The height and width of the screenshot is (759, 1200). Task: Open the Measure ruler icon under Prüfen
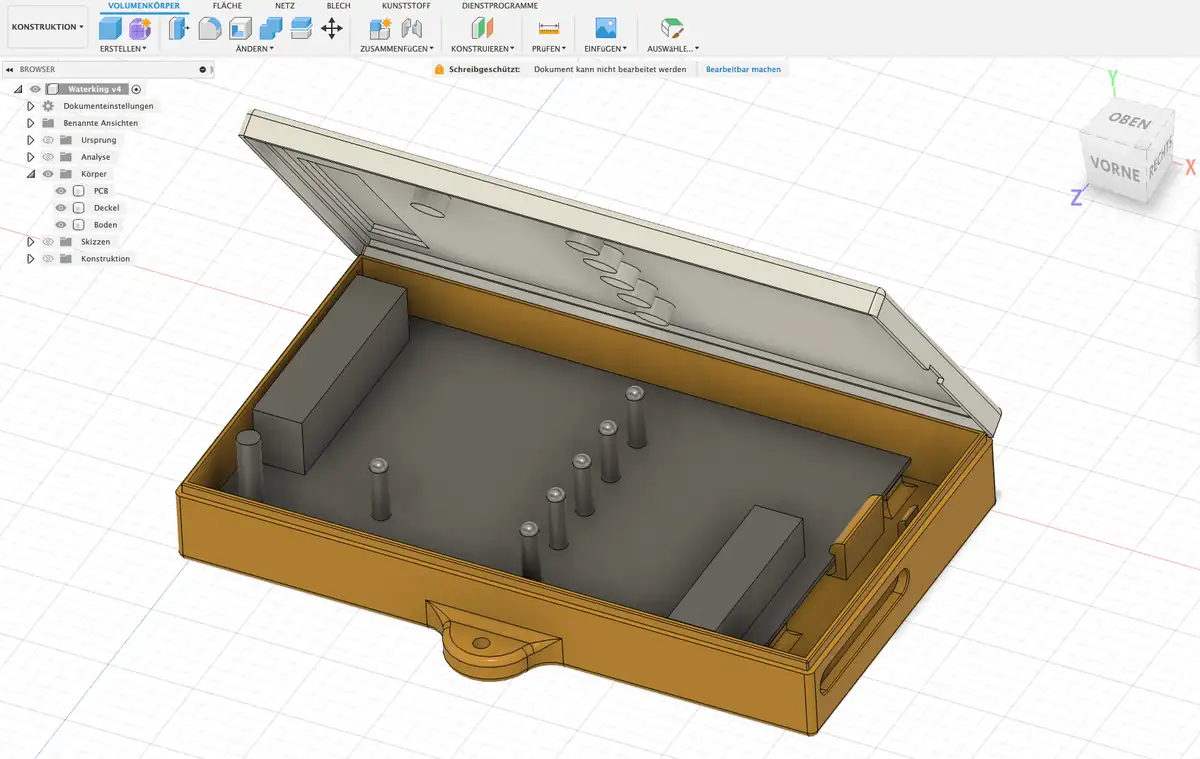point(548,29)
